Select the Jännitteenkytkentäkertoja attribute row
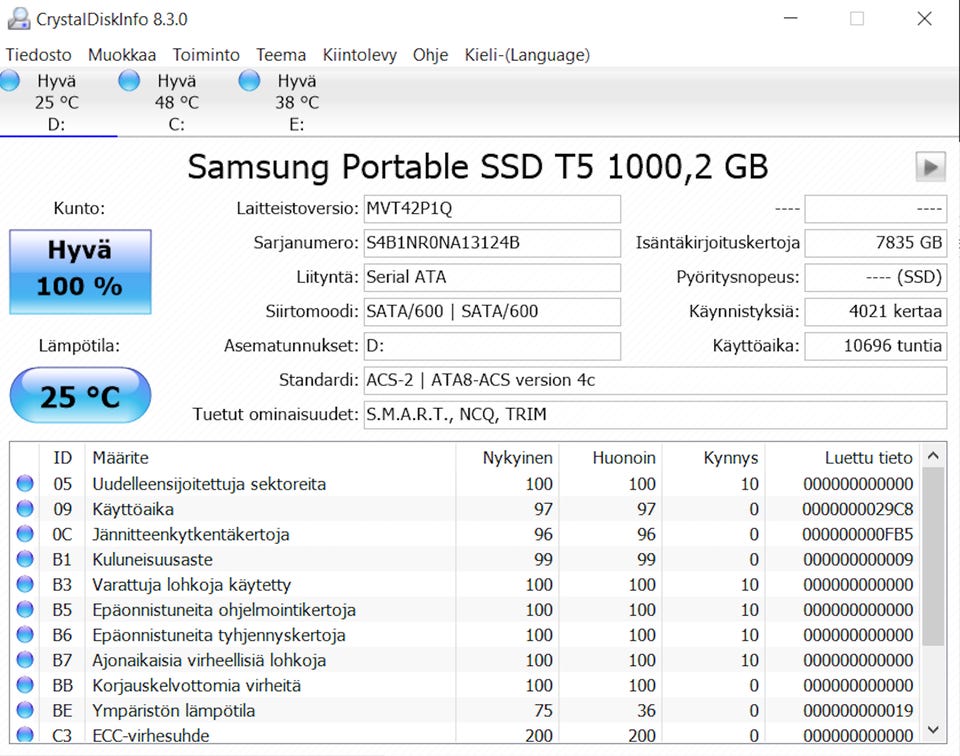Viewport: 960px width, 756px height. 465,534
